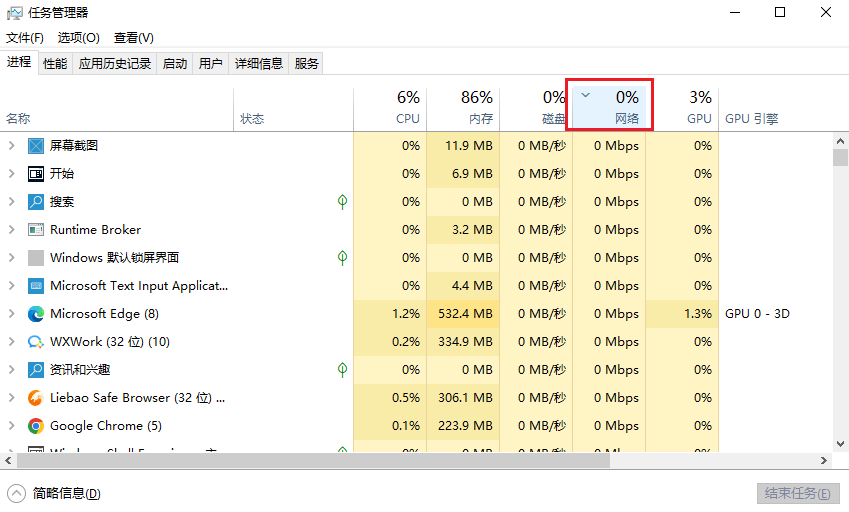Click the green leaf status icon for 搜索
Screen dimensions: 849x512
[x=342, y=202]
